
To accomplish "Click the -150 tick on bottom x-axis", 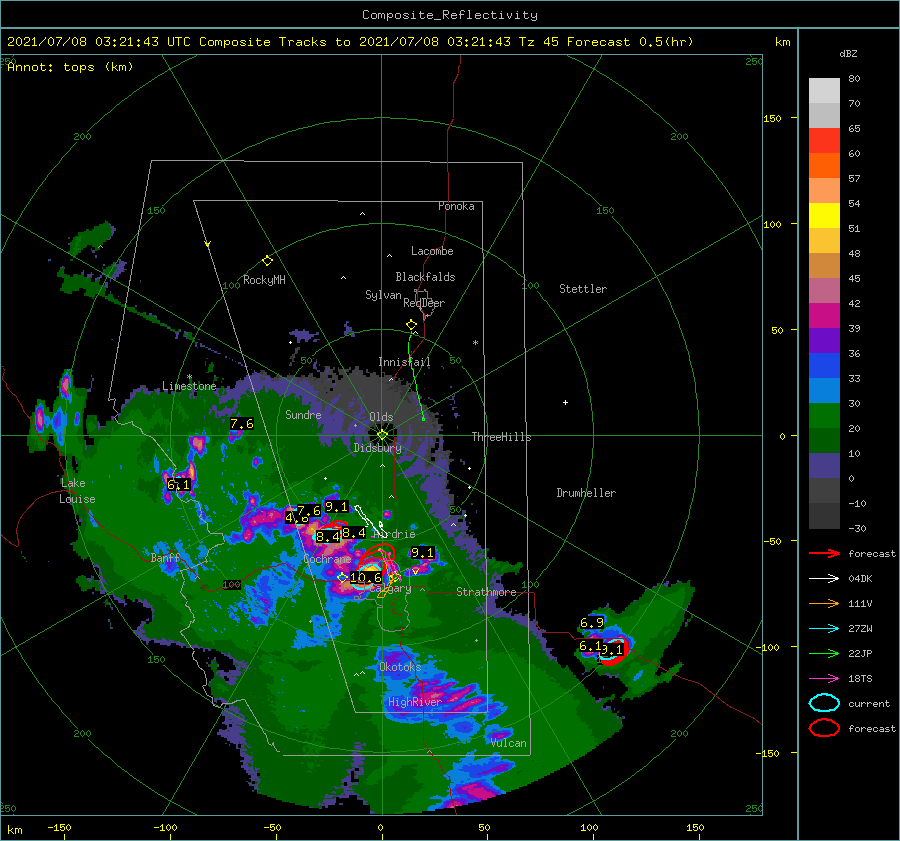I will click(59, 827).
